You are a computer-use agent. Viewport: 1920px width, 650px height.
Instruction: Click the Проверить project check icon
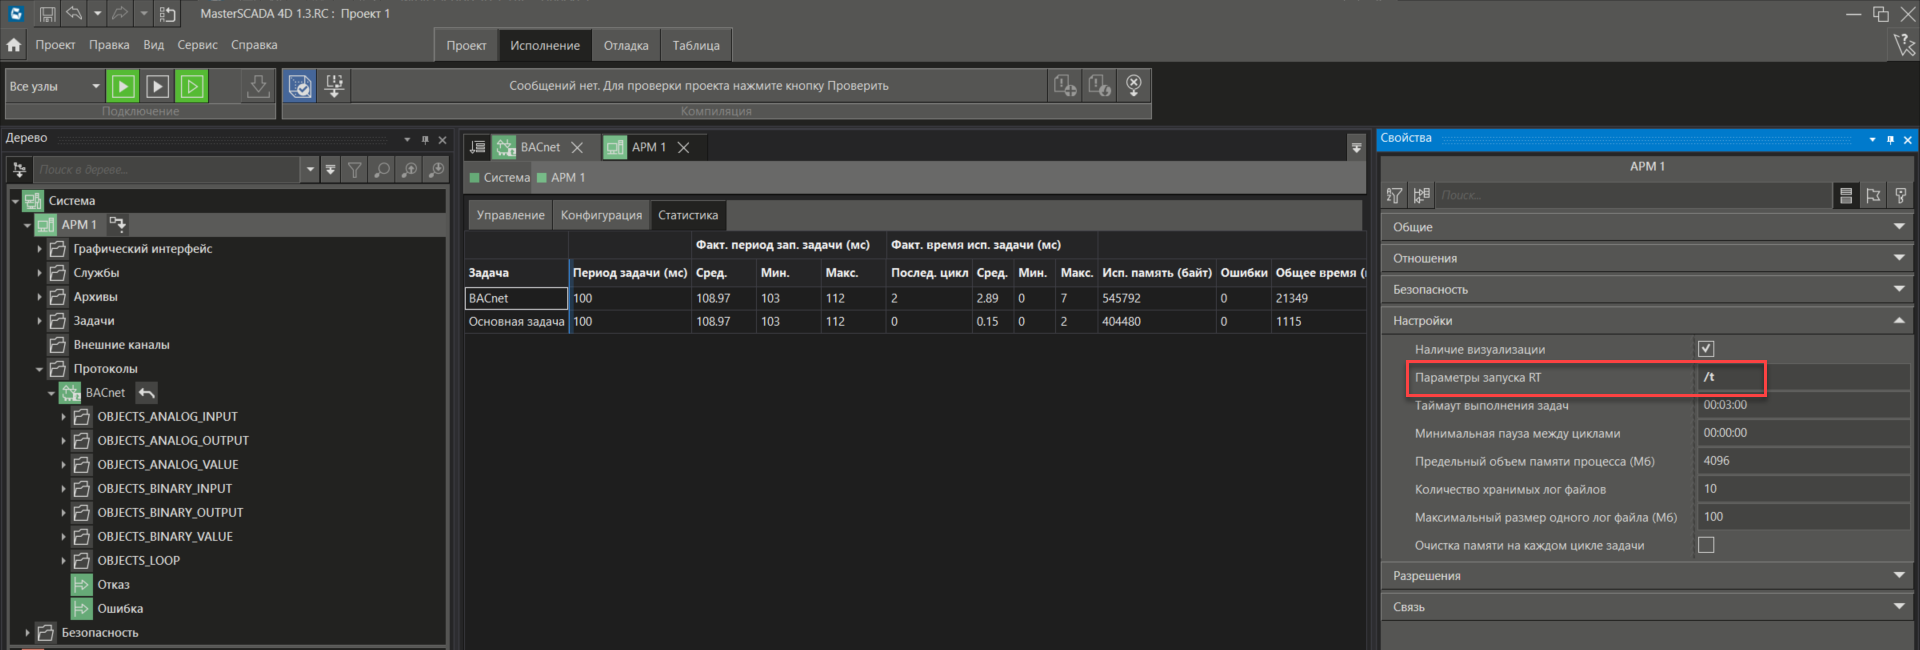[x=299, y=86]
